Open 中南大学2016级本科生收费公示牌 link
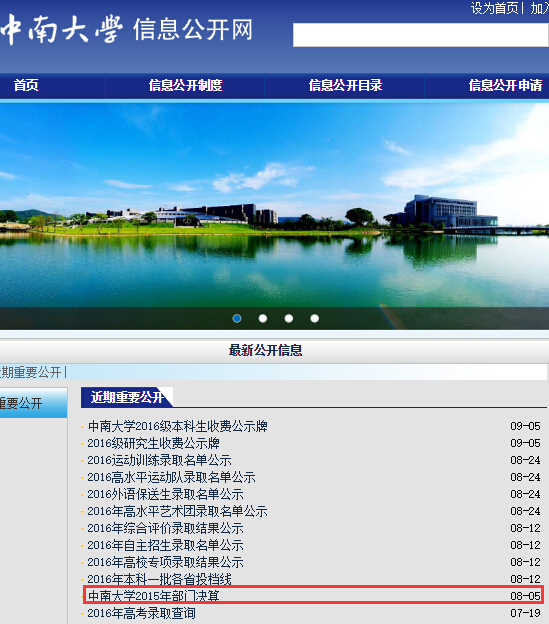549x624 pixels. pos(177,426)
